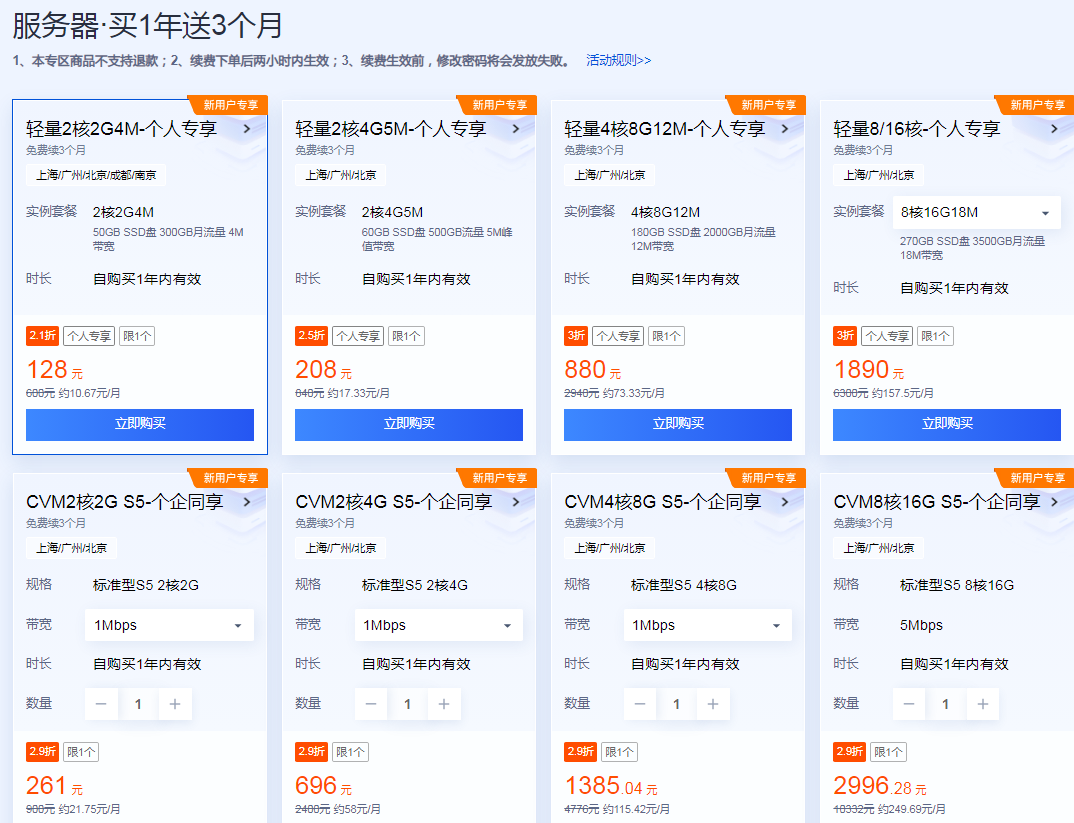Click quantity input field for CVM2核4G S5

407,704
